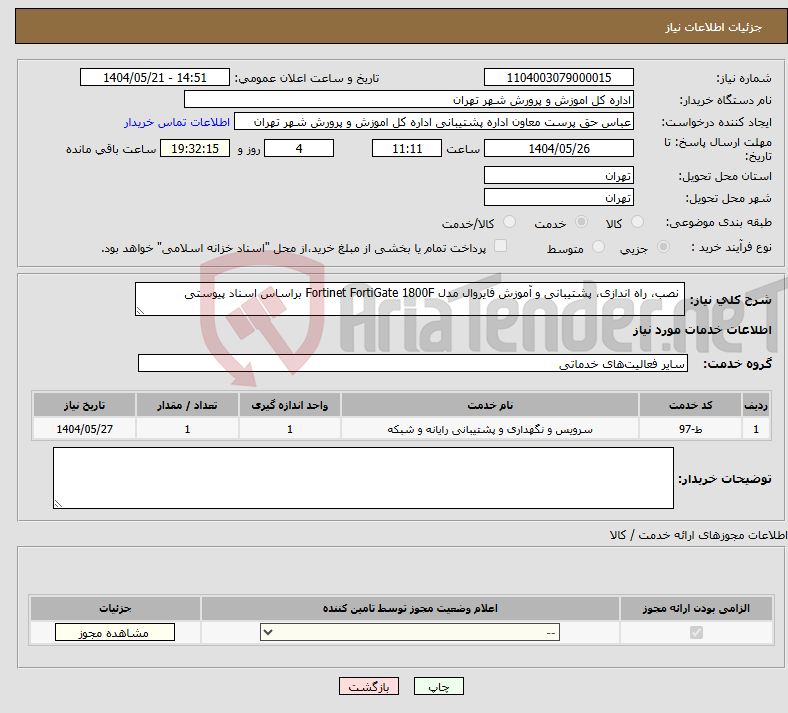
Task: Click inside توضیحات خریدار text box
Action: [x=363, y=478]
